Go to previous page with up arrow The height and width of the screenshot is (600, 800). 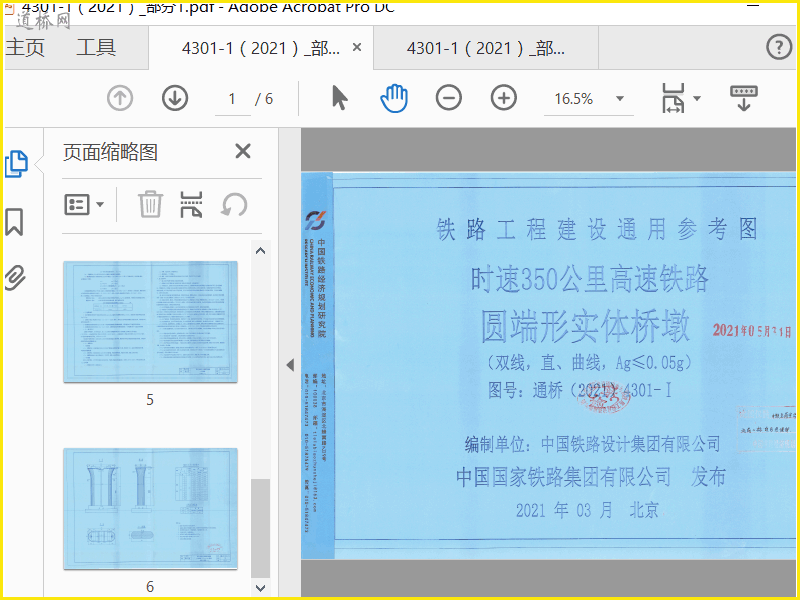120,98
